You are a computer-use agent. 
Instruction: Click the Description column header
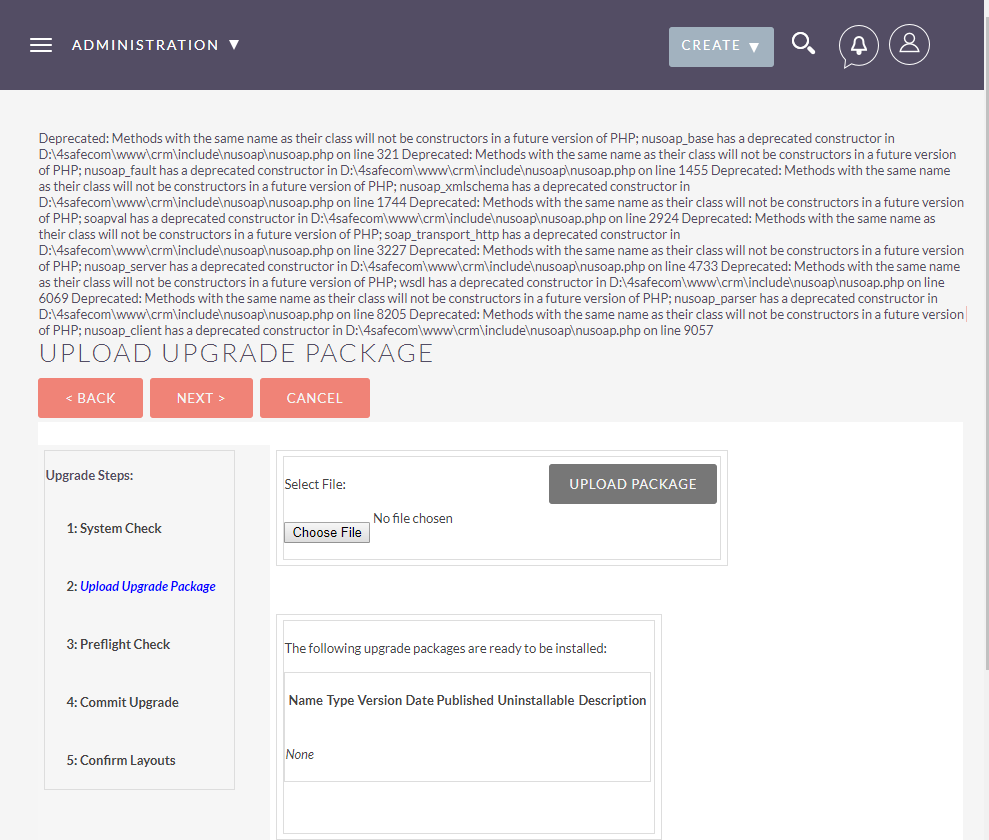[612, 701]
